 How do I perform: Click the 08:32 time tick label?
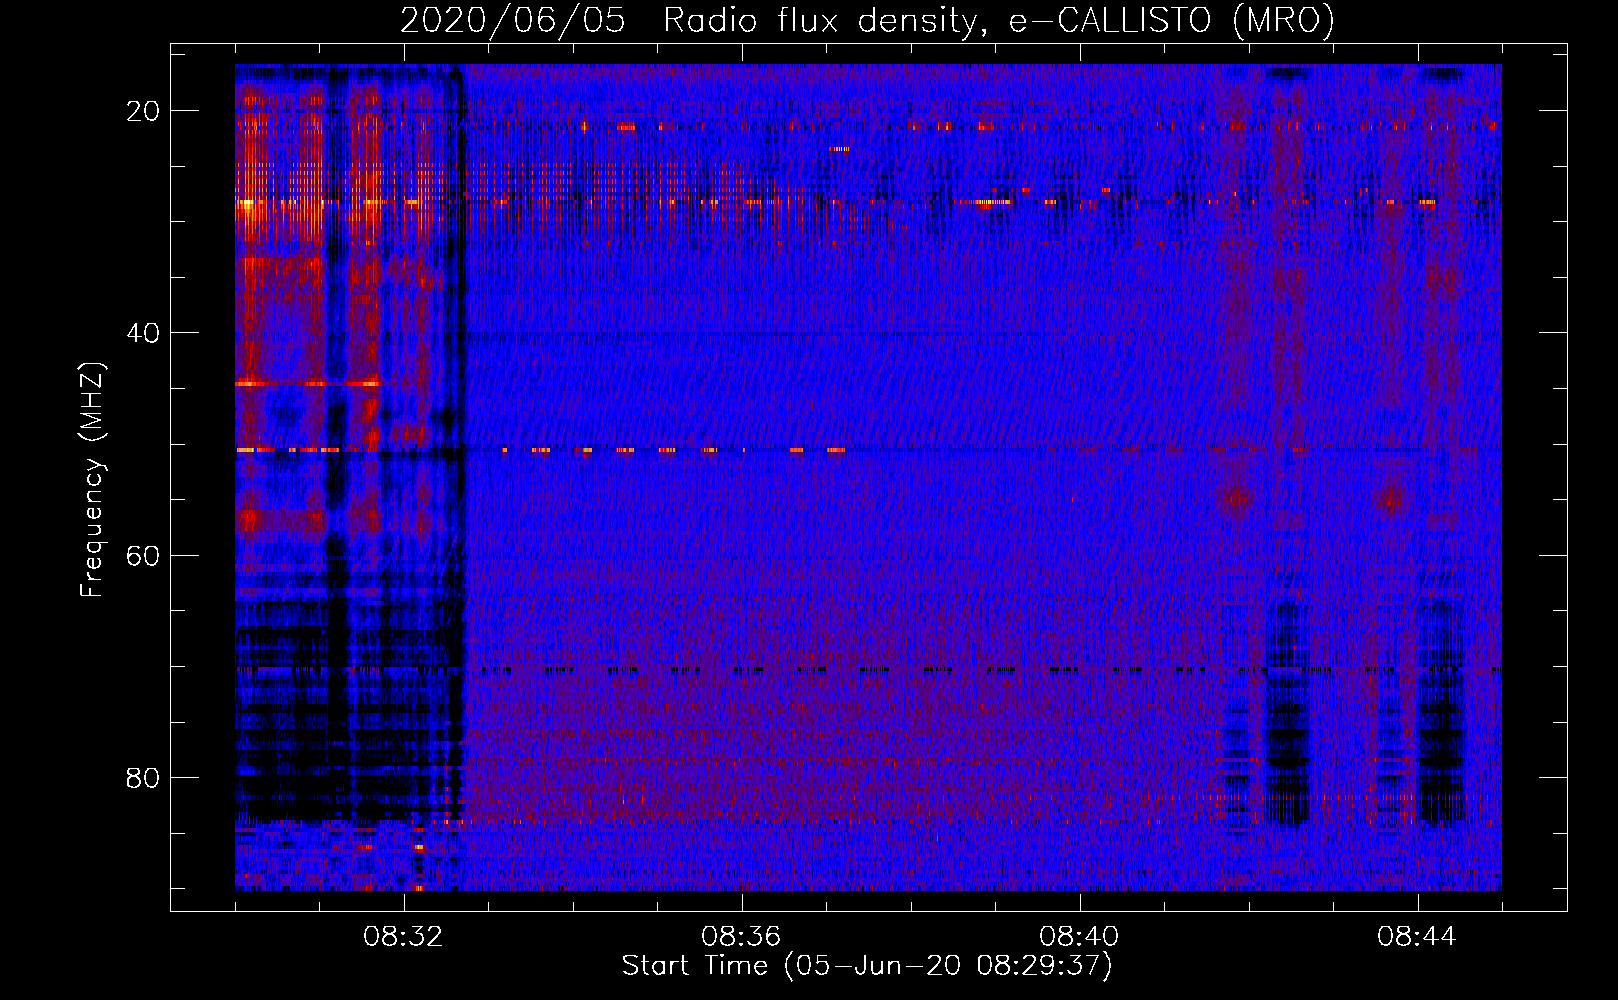(403, 937)
